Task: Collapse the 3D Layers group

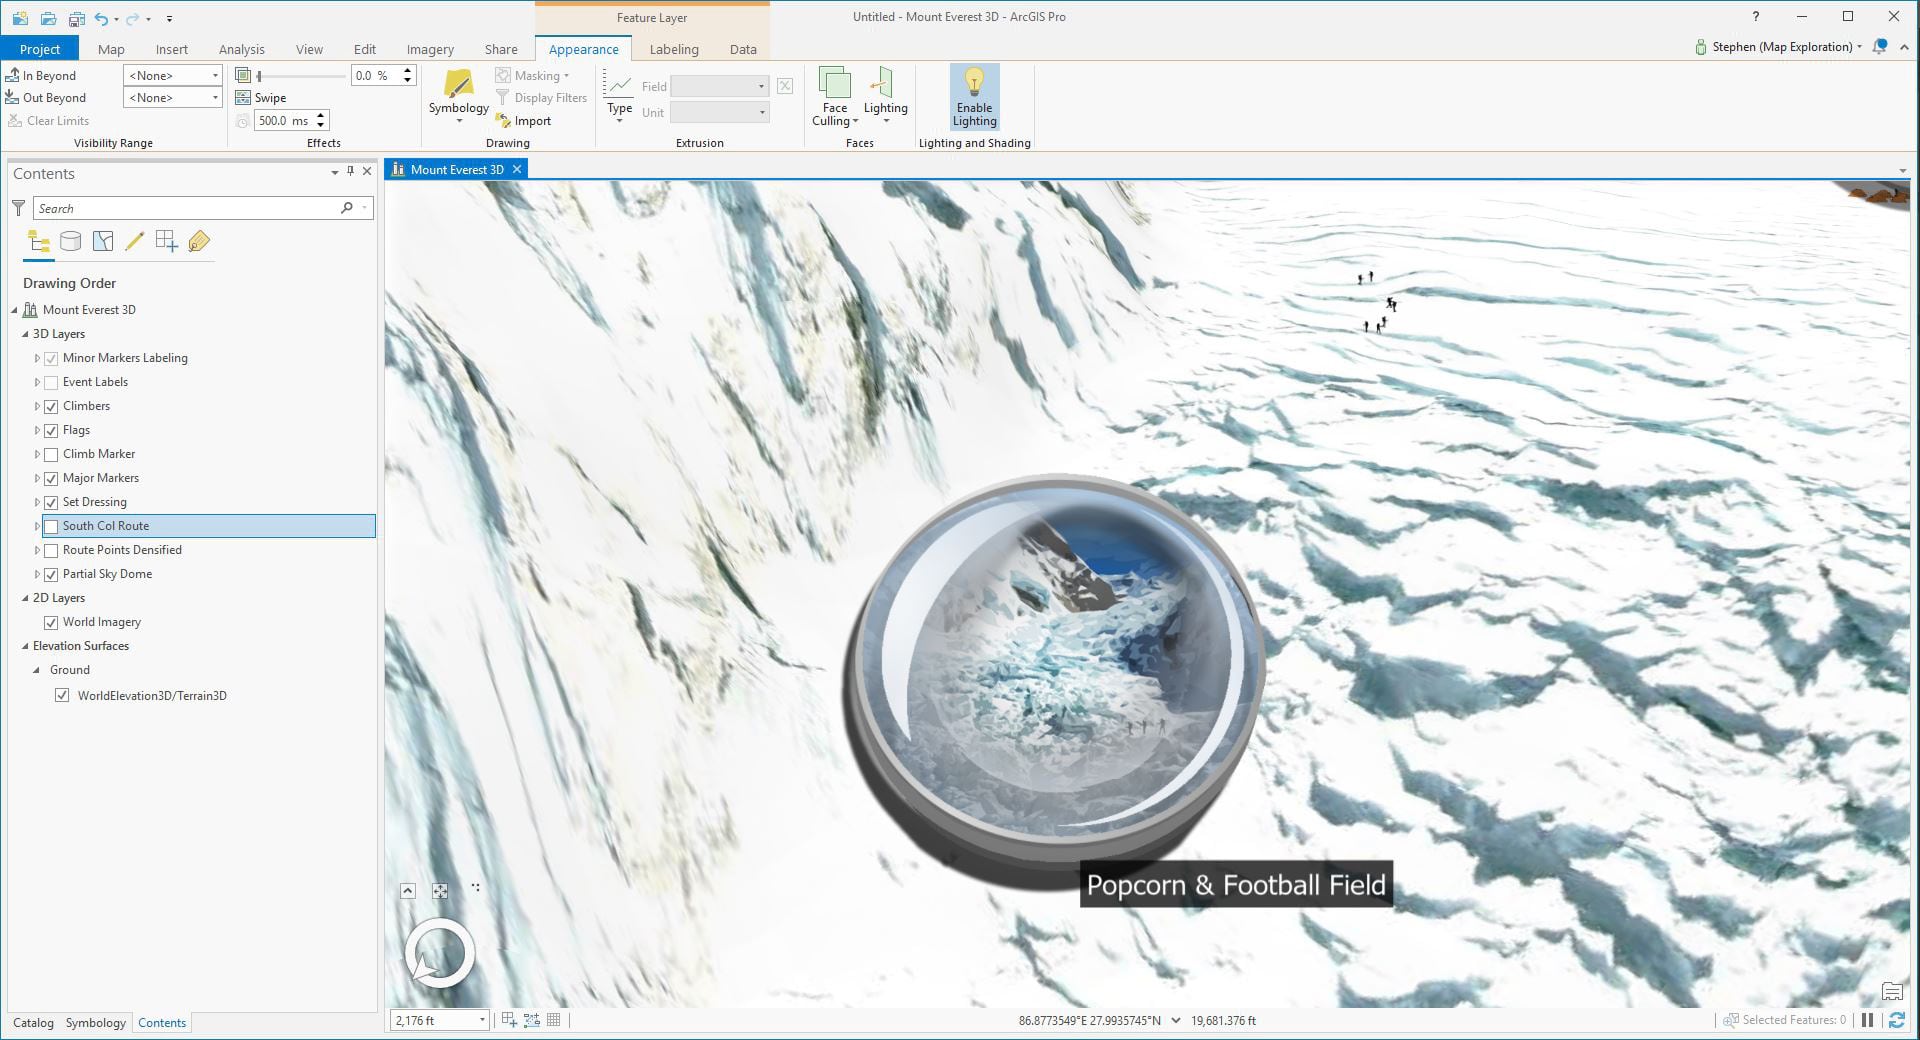Action: (x=26, y=334)
